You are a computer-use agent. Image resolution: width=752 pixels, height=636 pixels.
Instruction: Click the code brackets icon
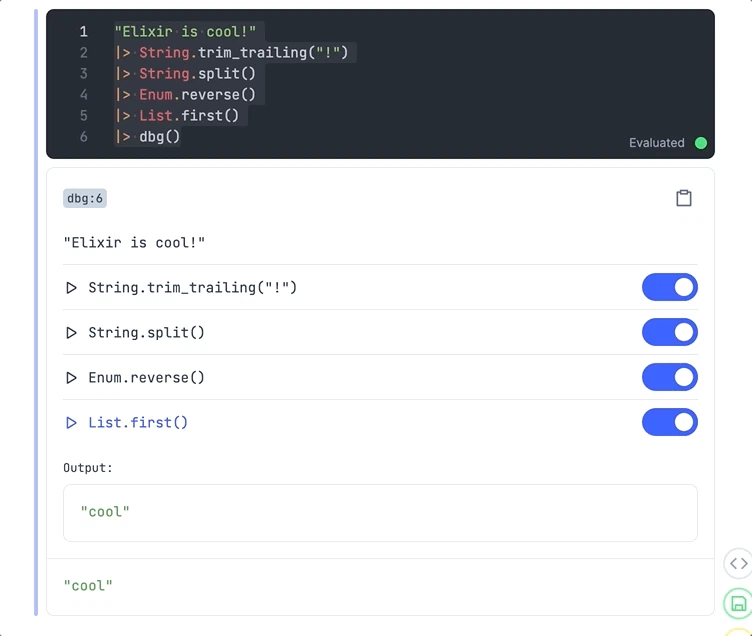point(739,563)
